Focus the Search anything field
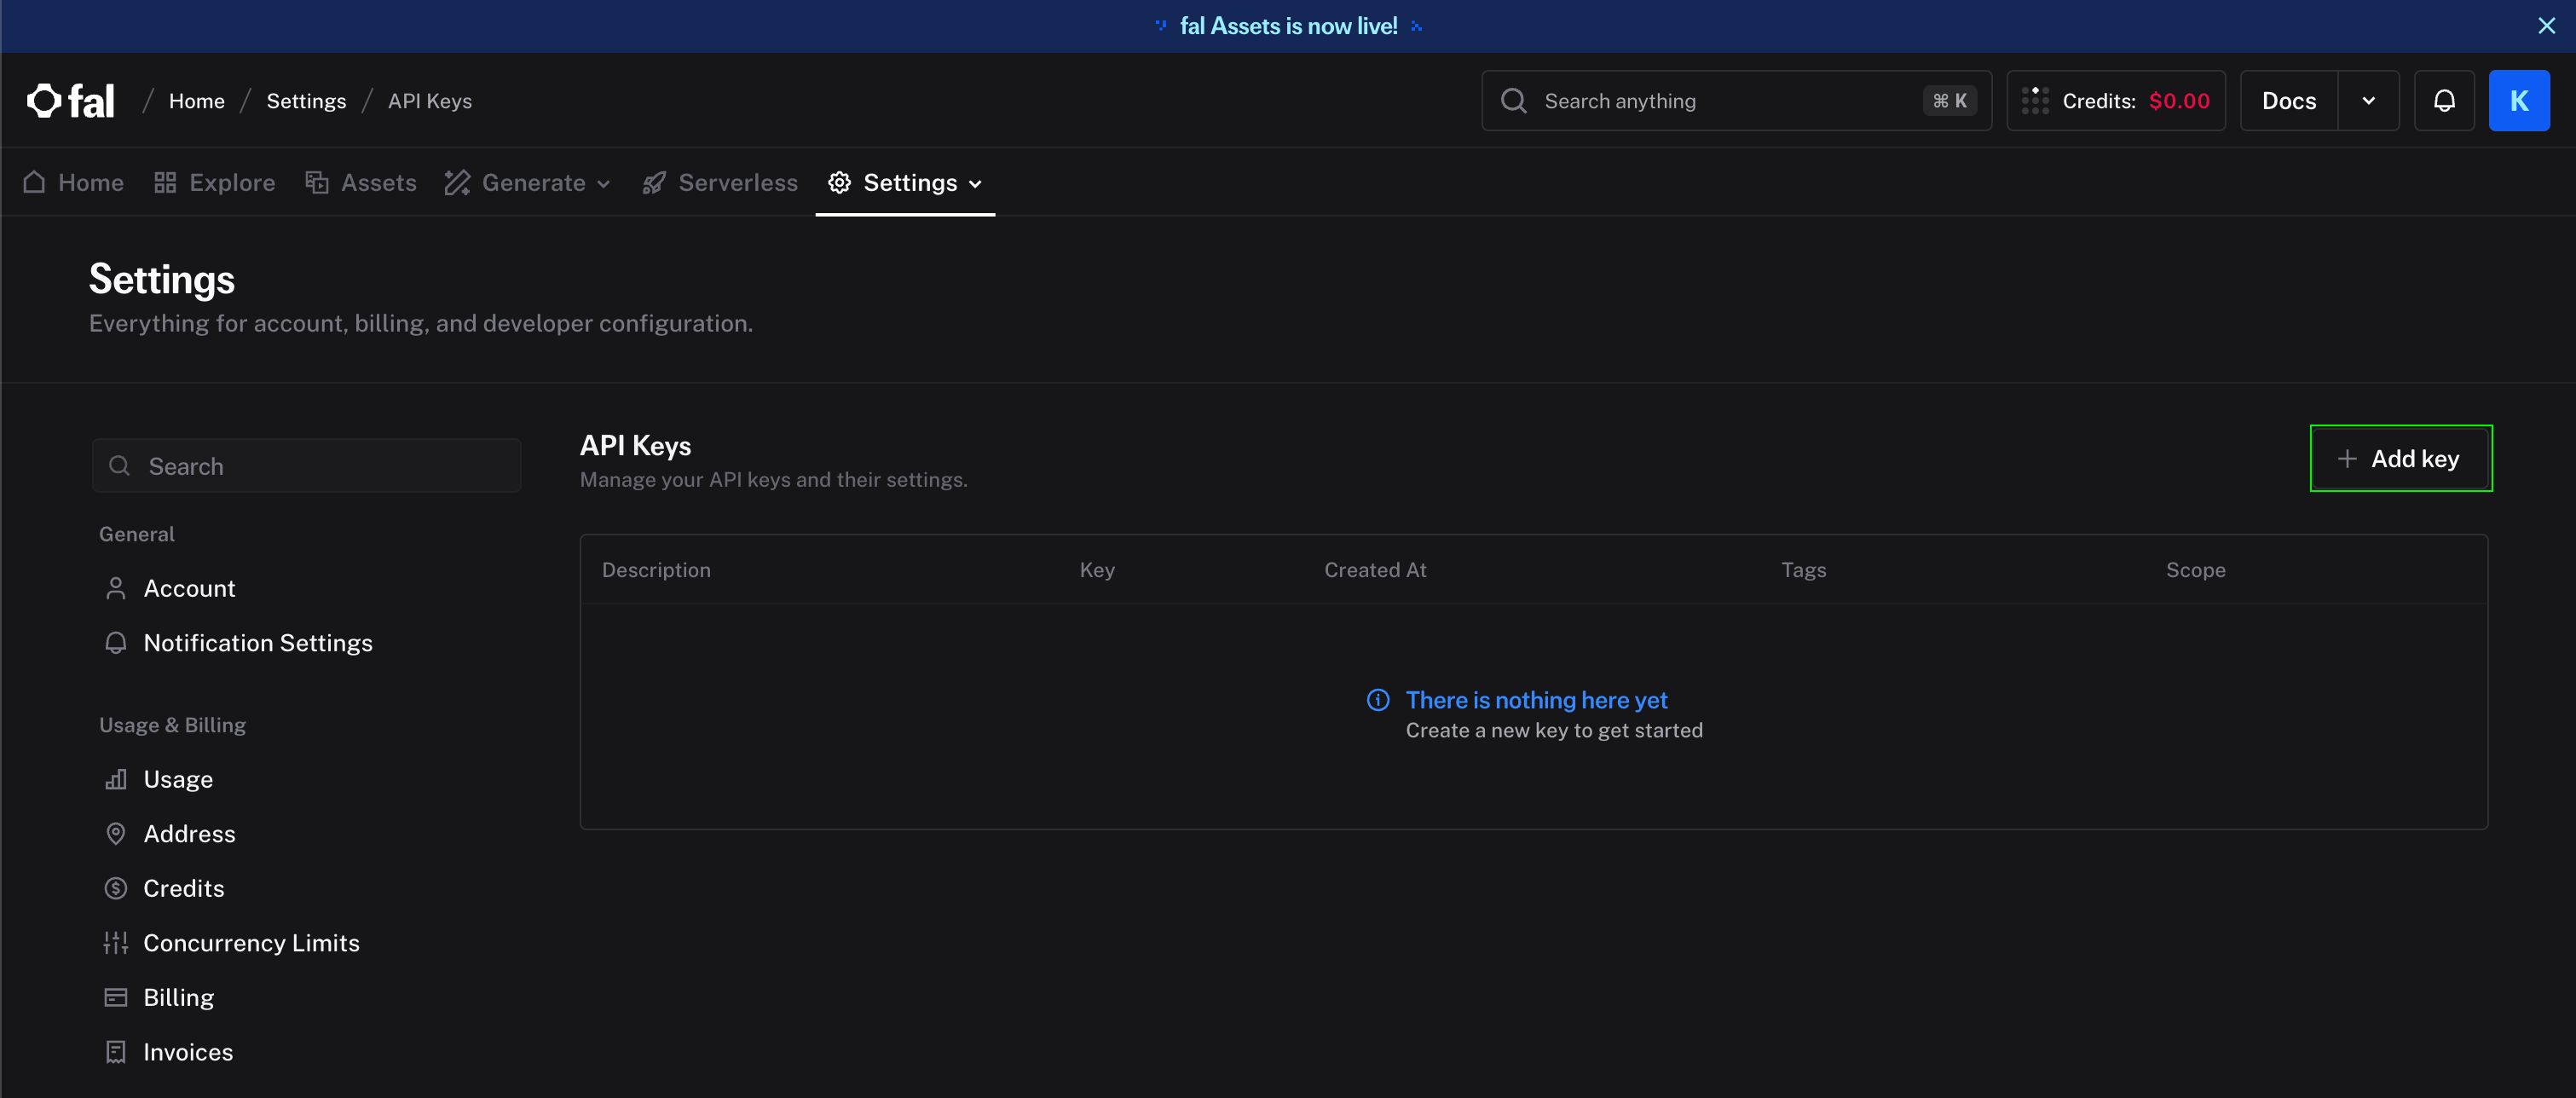This screenshot has width=2576, height=1098. click(1736, 101)
